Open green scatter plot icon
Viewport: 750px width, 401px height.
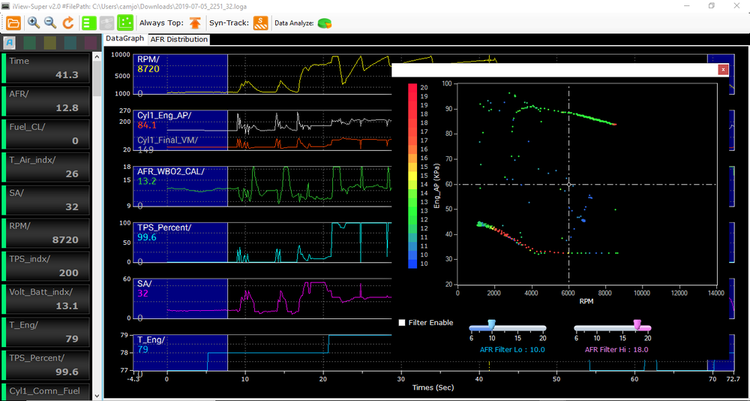(x=125, y=22)
